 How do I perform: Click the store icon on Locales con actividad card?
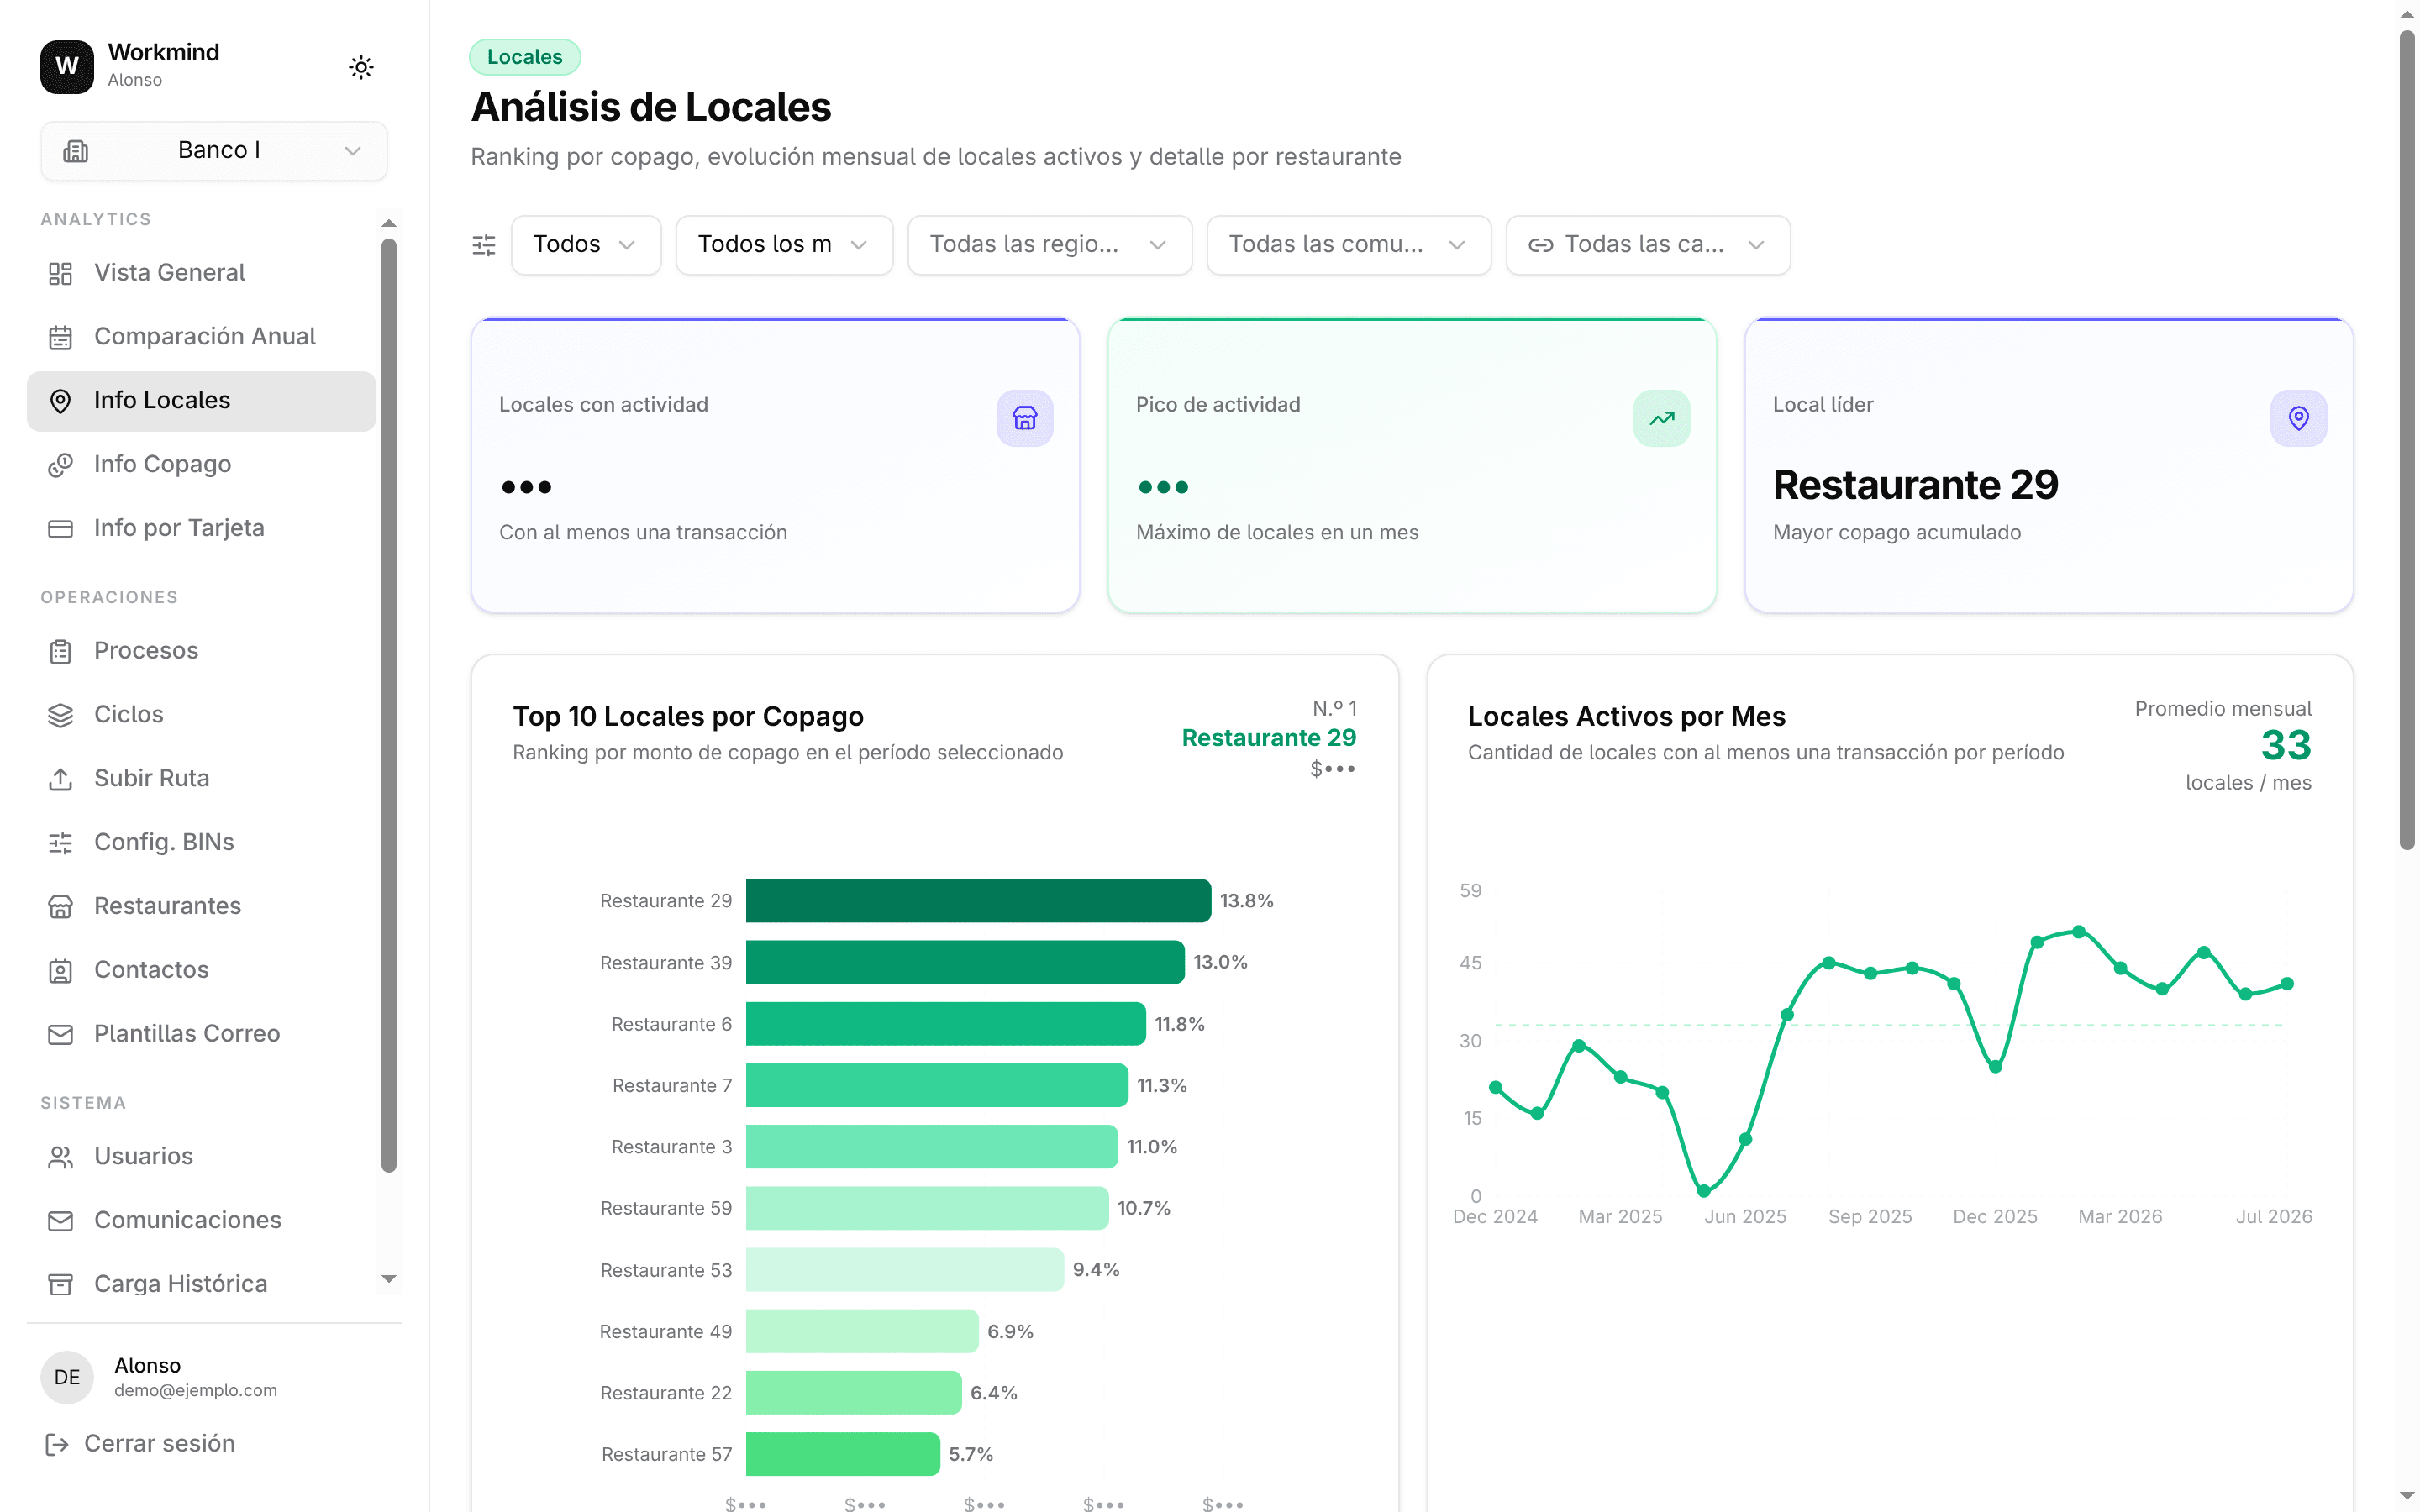pos(1025,418)
